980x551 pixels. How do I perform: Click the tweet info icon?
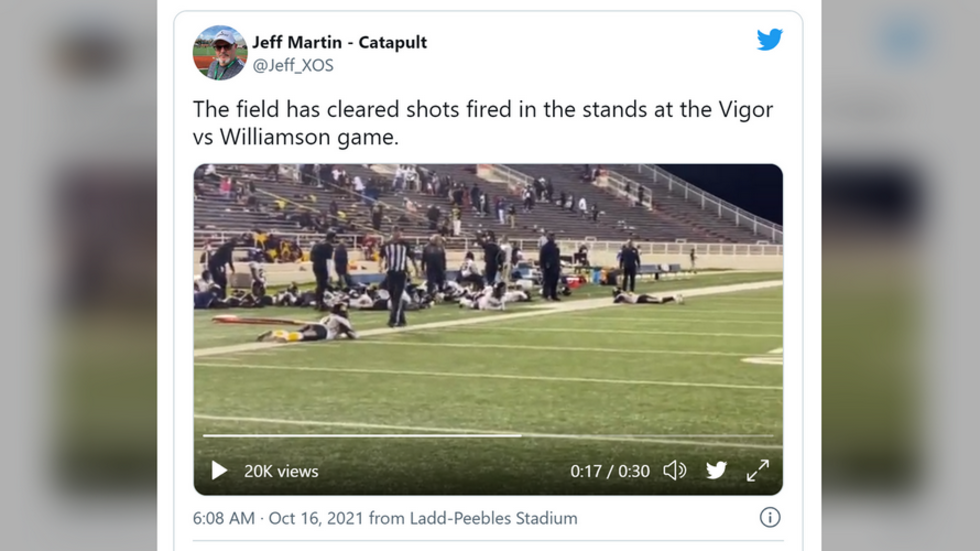point(769,517)
